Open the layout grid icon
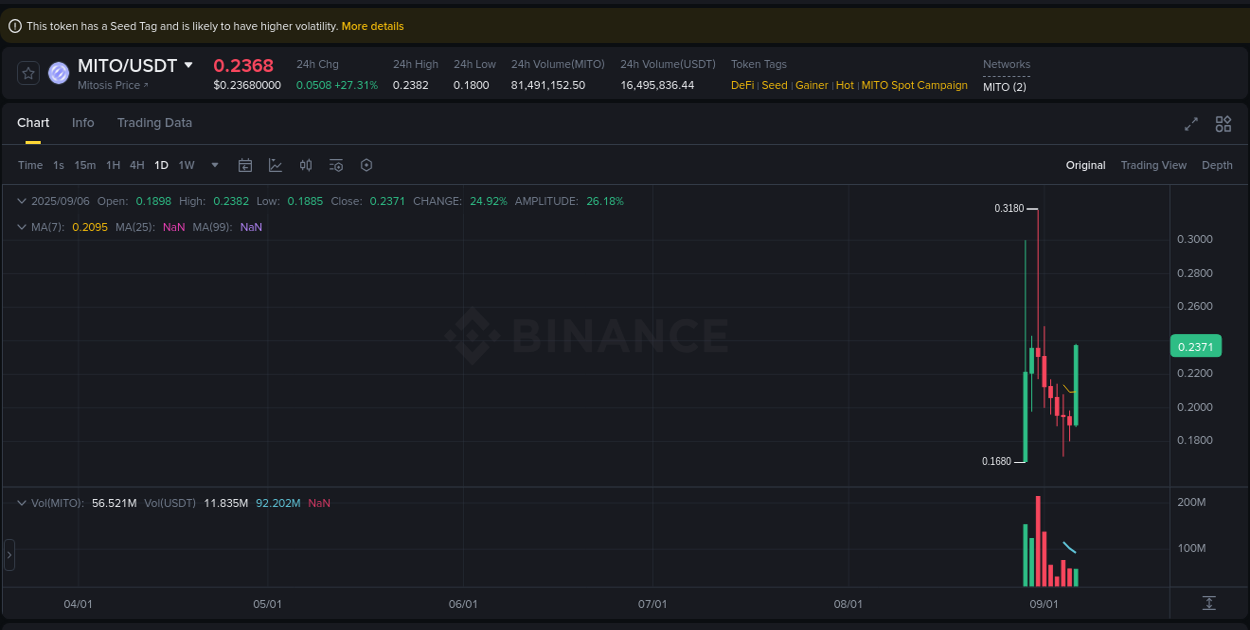This screenshot has height=630, width=1250. [x=1223, y=124]
